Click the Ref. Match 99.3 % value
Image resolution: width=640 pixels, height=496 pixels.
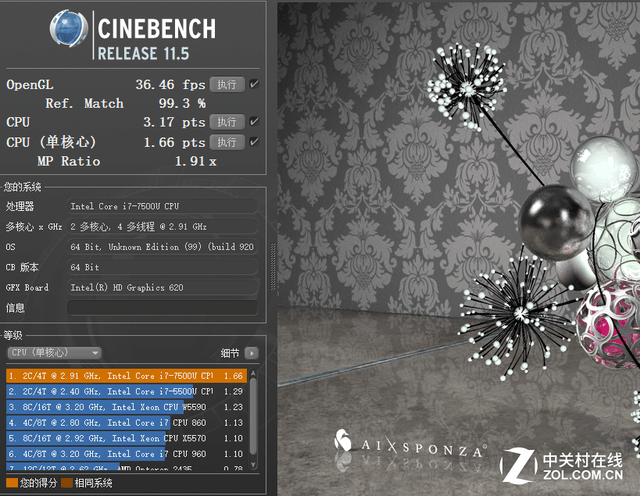(x=182, y=103)
